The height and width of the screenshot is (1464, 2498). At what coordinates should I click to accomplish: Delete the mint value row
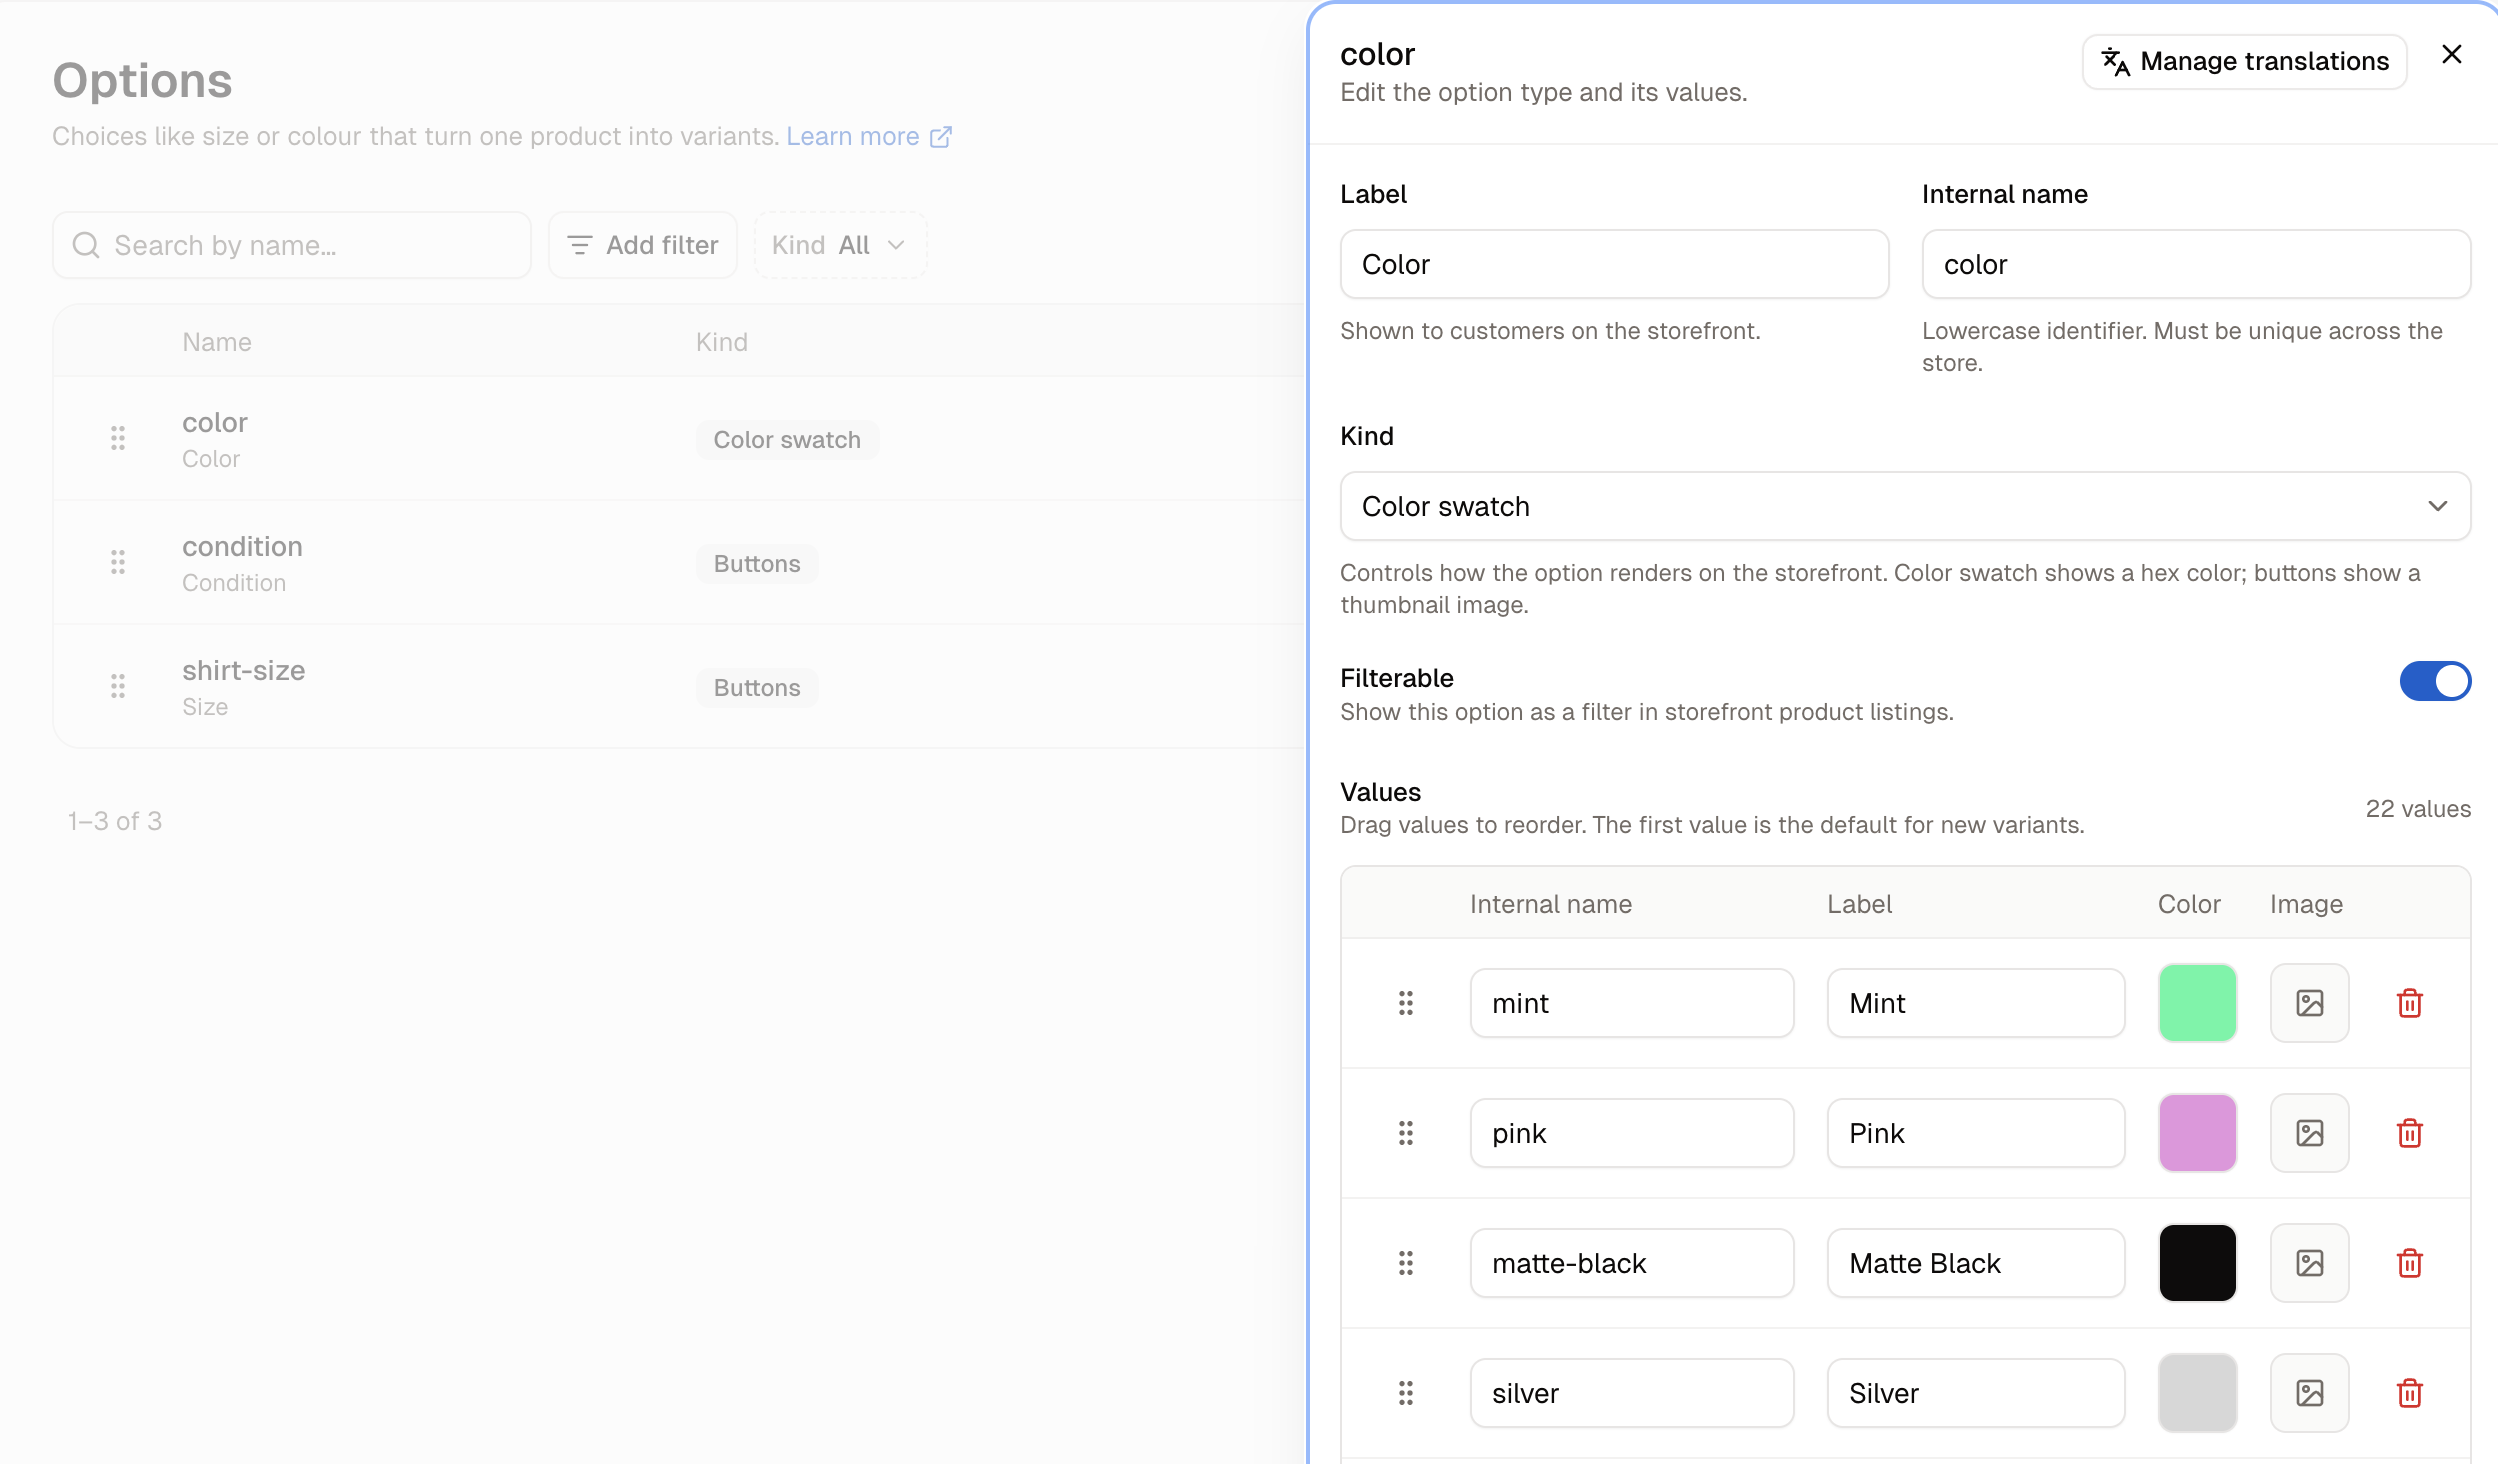click(x=2409, y=1003)
